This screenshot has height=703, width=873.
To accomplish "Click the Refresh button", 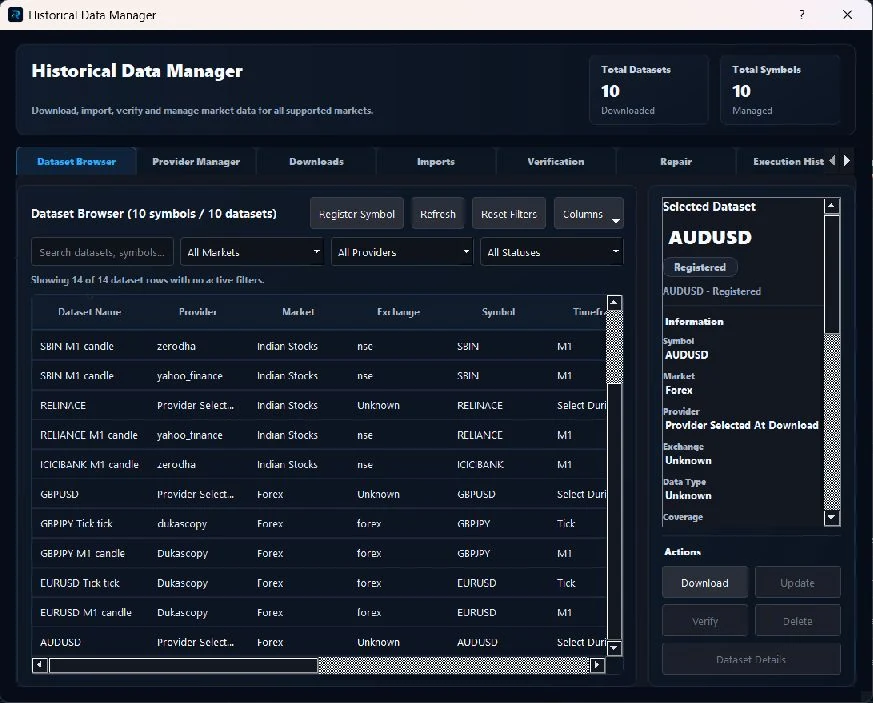I will [x=438, y=214].
